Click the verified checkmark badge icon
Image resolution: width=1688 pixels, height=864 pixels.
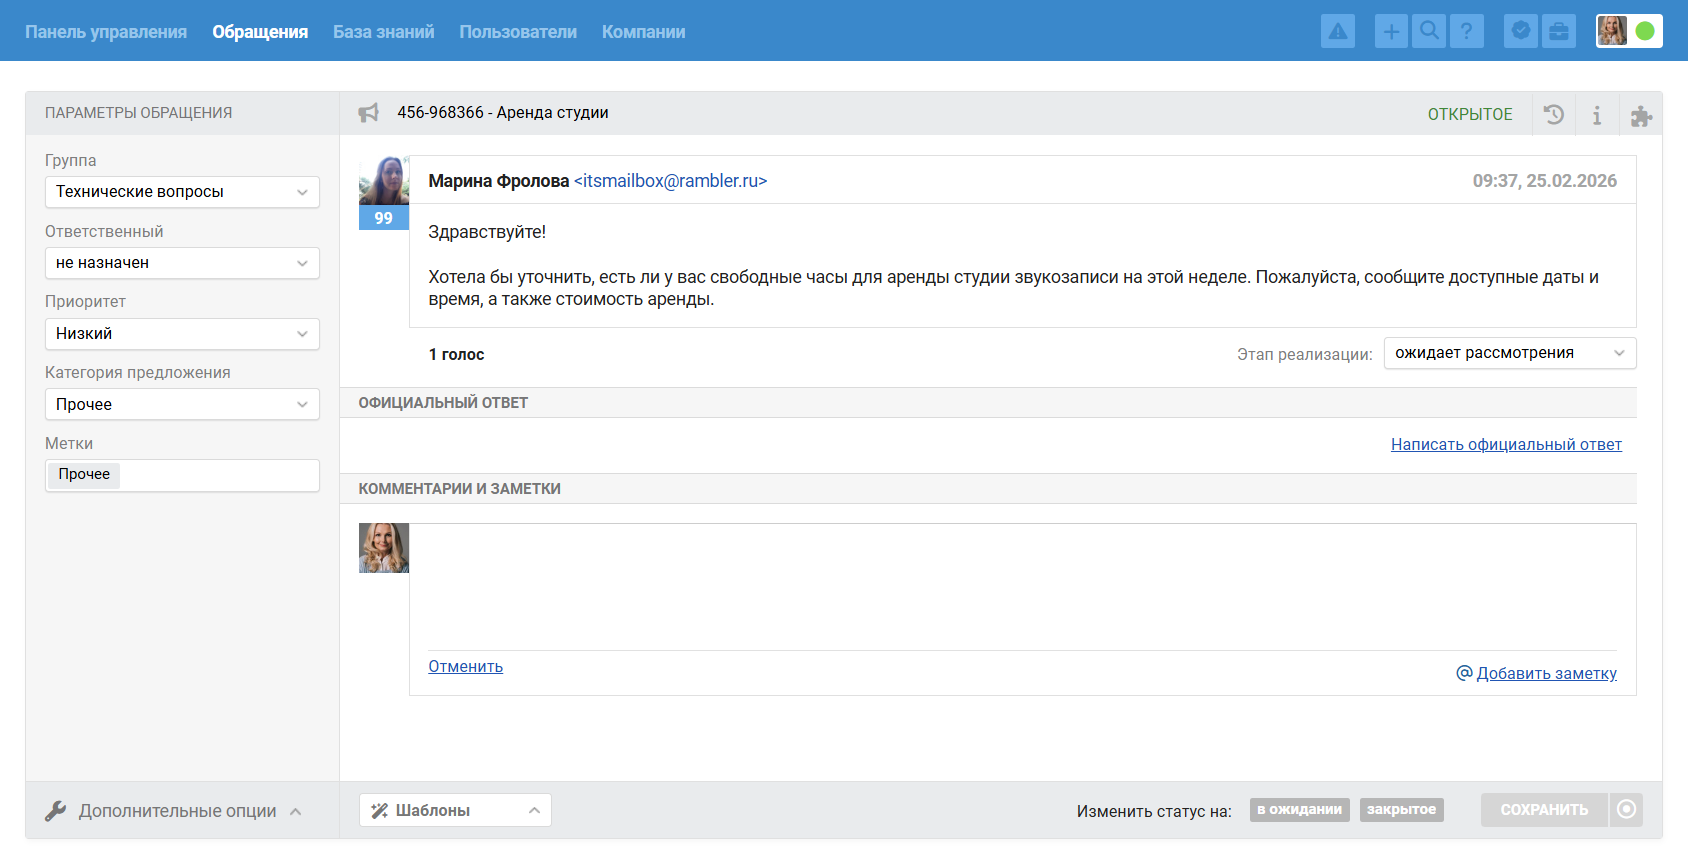click(1520, 32)
